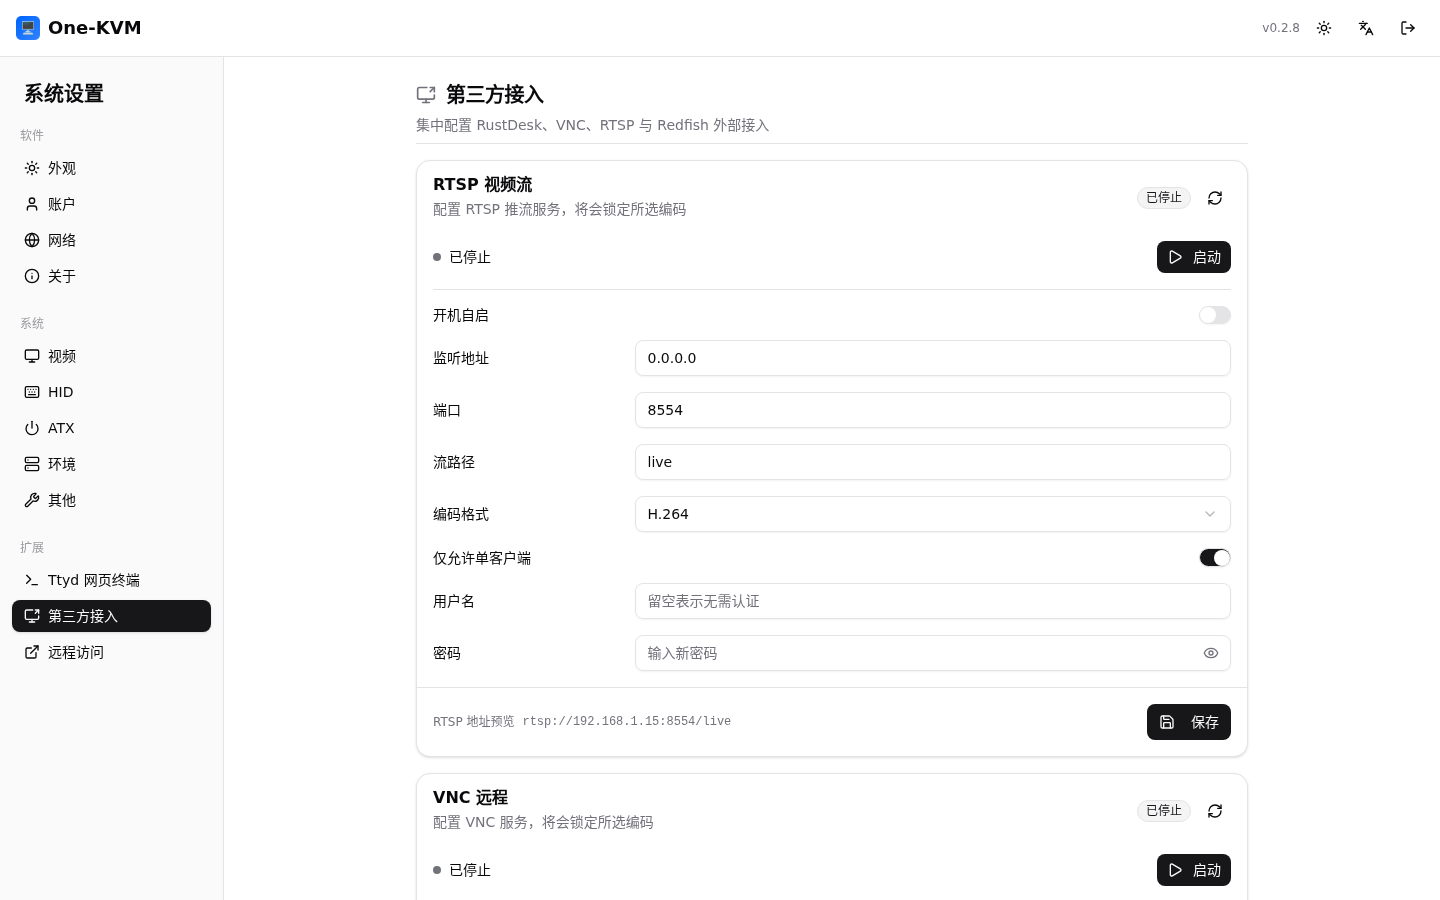Click the 端口 field showing 8554

pos(933,410)
